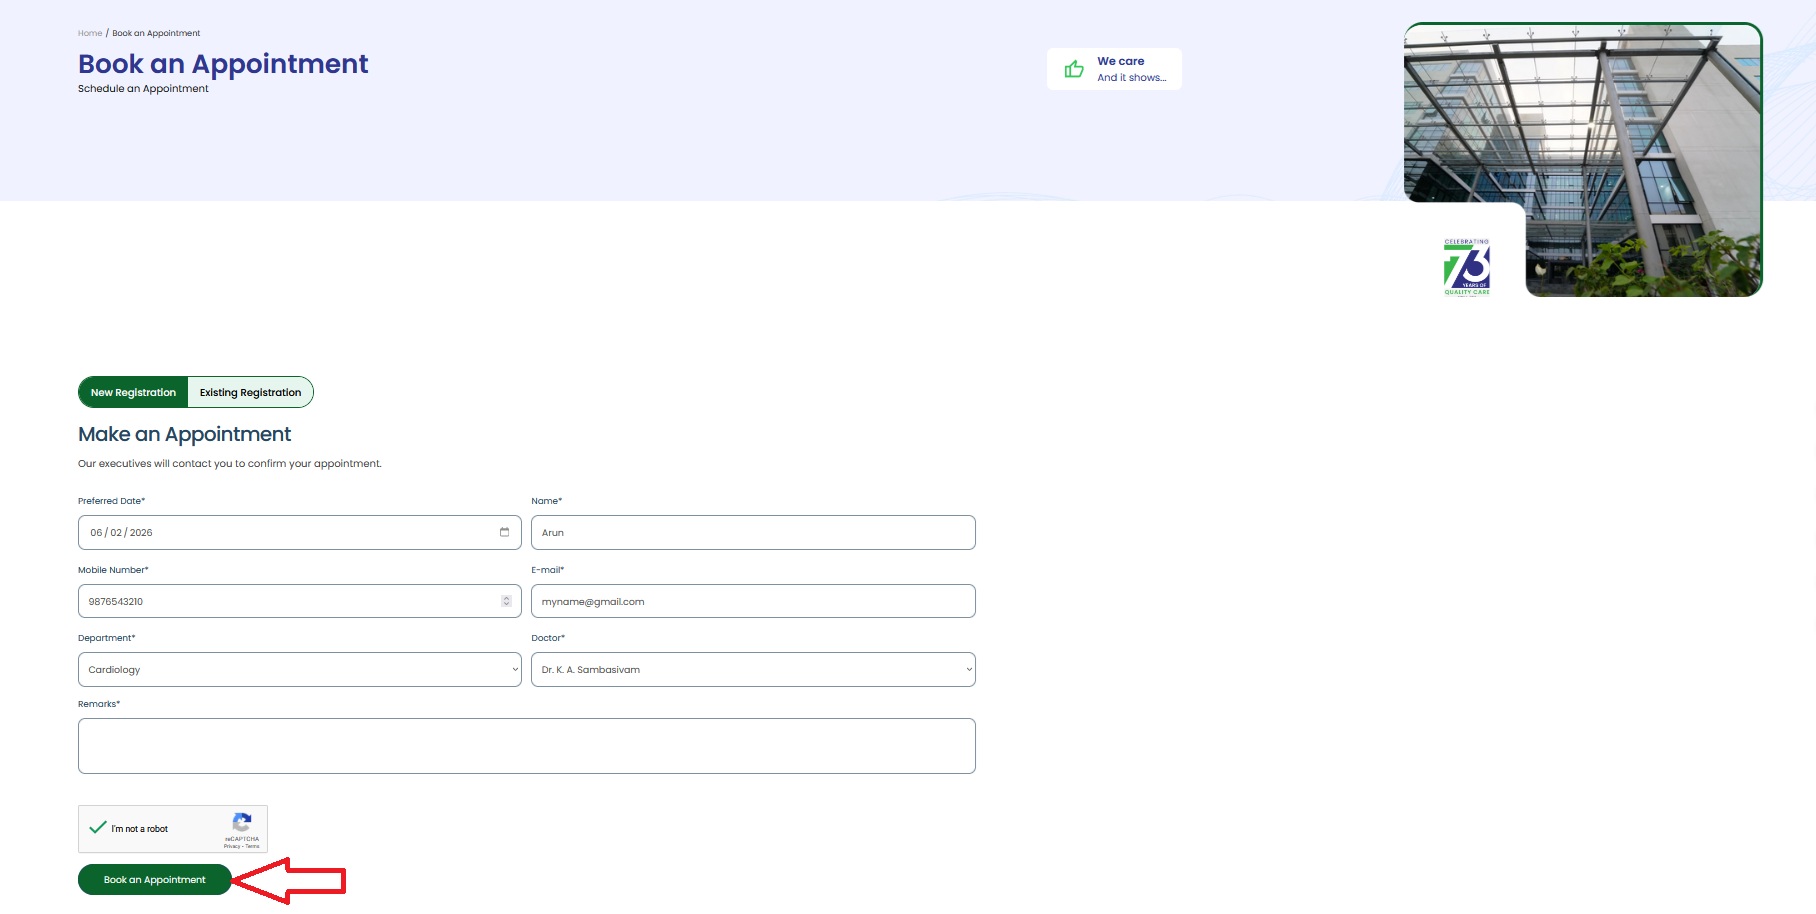Screen dimensions: 1816x914
Task: Switch to the New Registration tab
Action: 133,393
